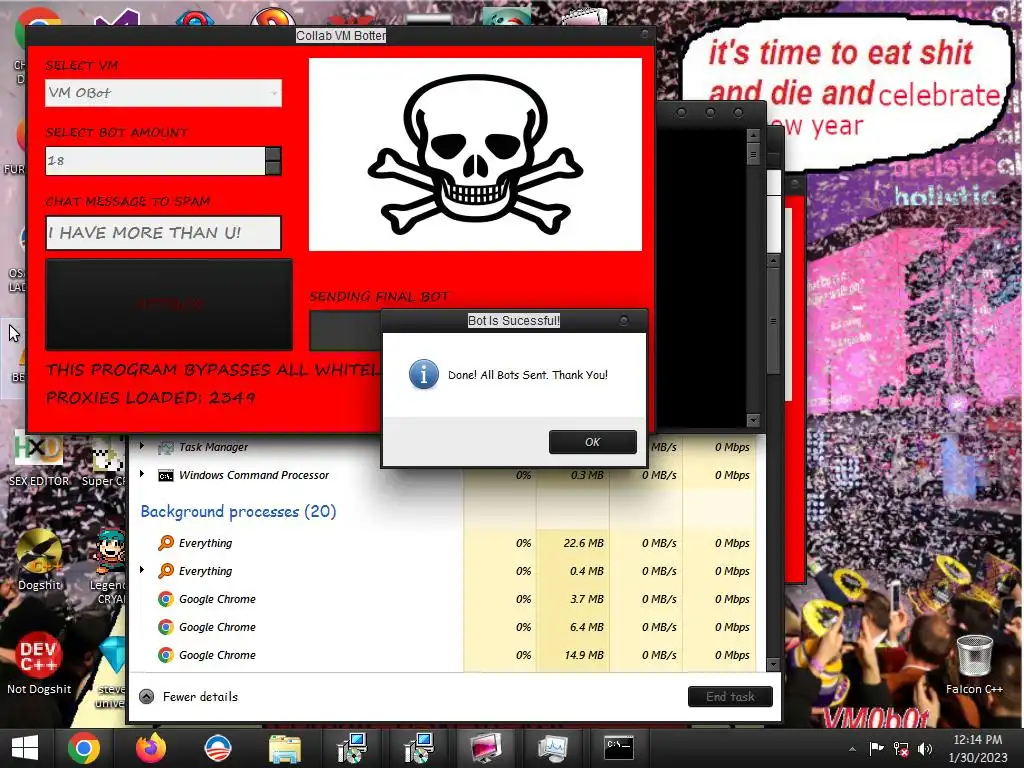The width and height of the screenshot is (1024, 768).
Task: Expand the Windows Command Processor row
Action: point(142,474)
